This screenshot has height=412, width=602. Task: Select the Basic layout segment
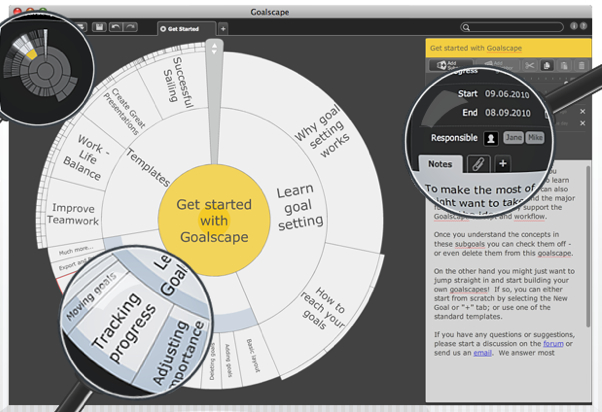pos(253,355)
